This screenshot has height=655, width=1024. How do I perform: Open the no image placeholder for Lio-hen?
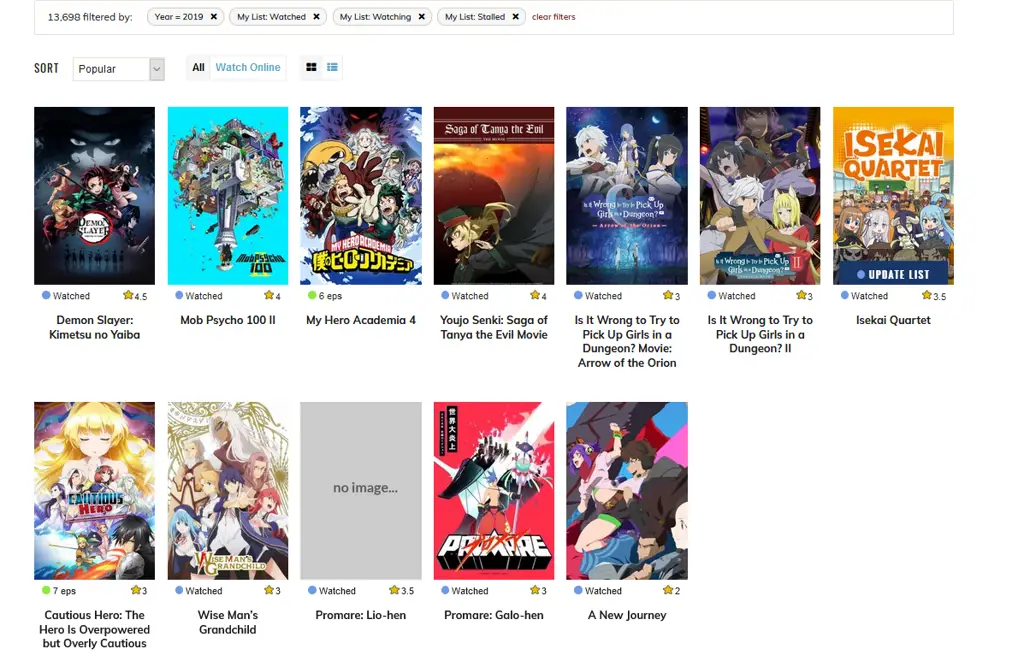tap(361, 491)
